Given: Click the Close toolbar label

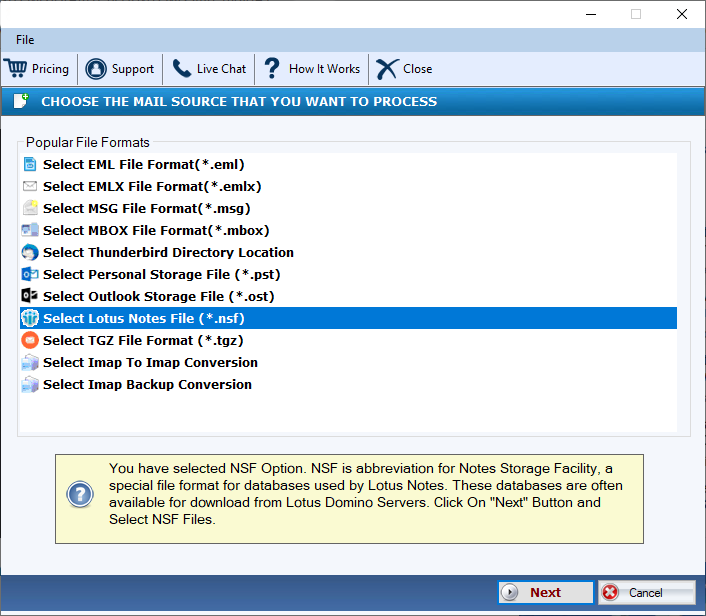Looking at the screenshot, I should (417, 69).
